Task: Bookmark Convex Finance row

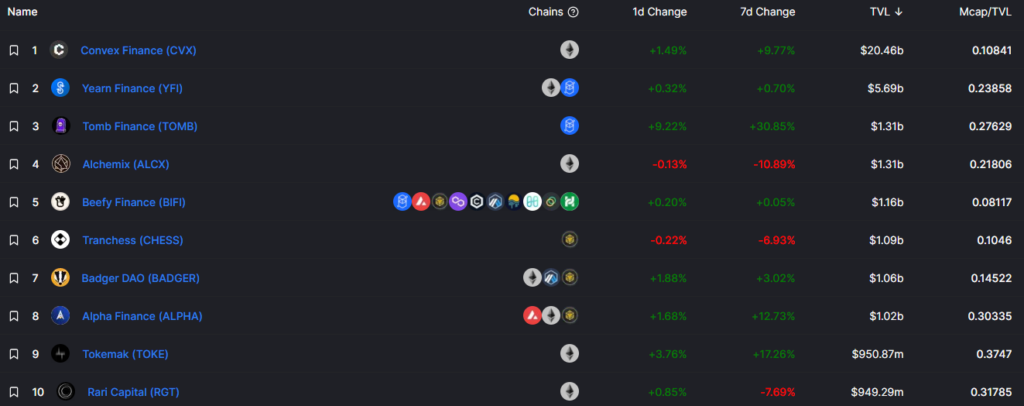Action: click(x=14, y=50)
